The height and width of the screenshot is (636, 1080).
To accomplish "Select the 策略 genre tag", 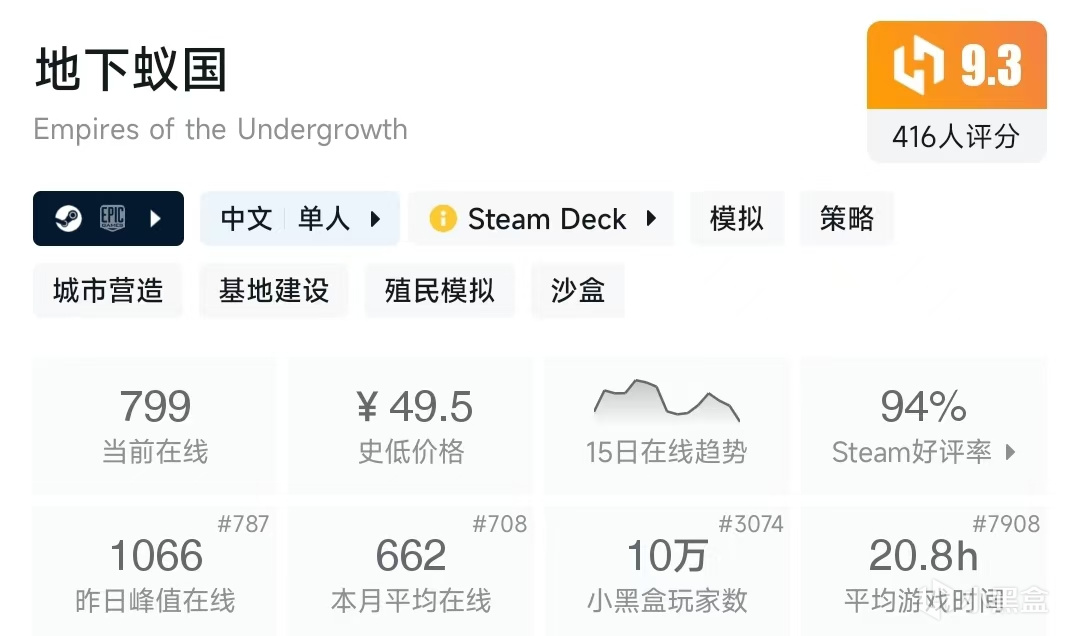I will (x=847, y=219).
